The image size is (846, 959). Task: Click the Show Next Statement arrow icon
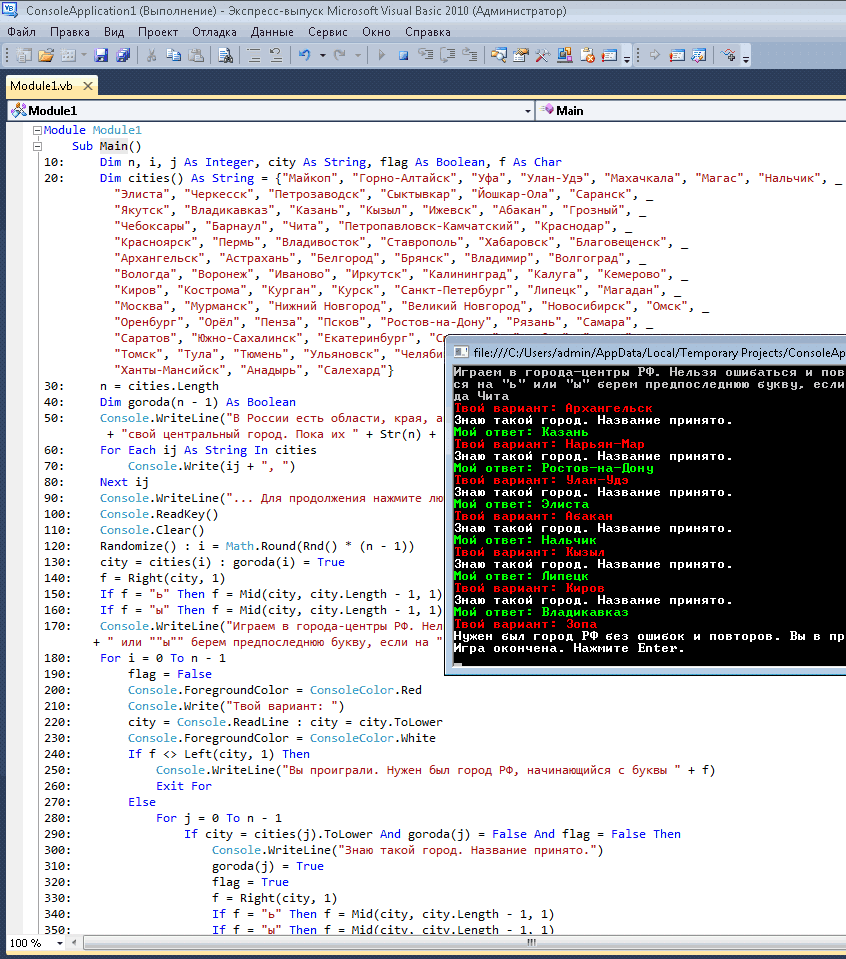pyautogui.click(x=655, y=56)
